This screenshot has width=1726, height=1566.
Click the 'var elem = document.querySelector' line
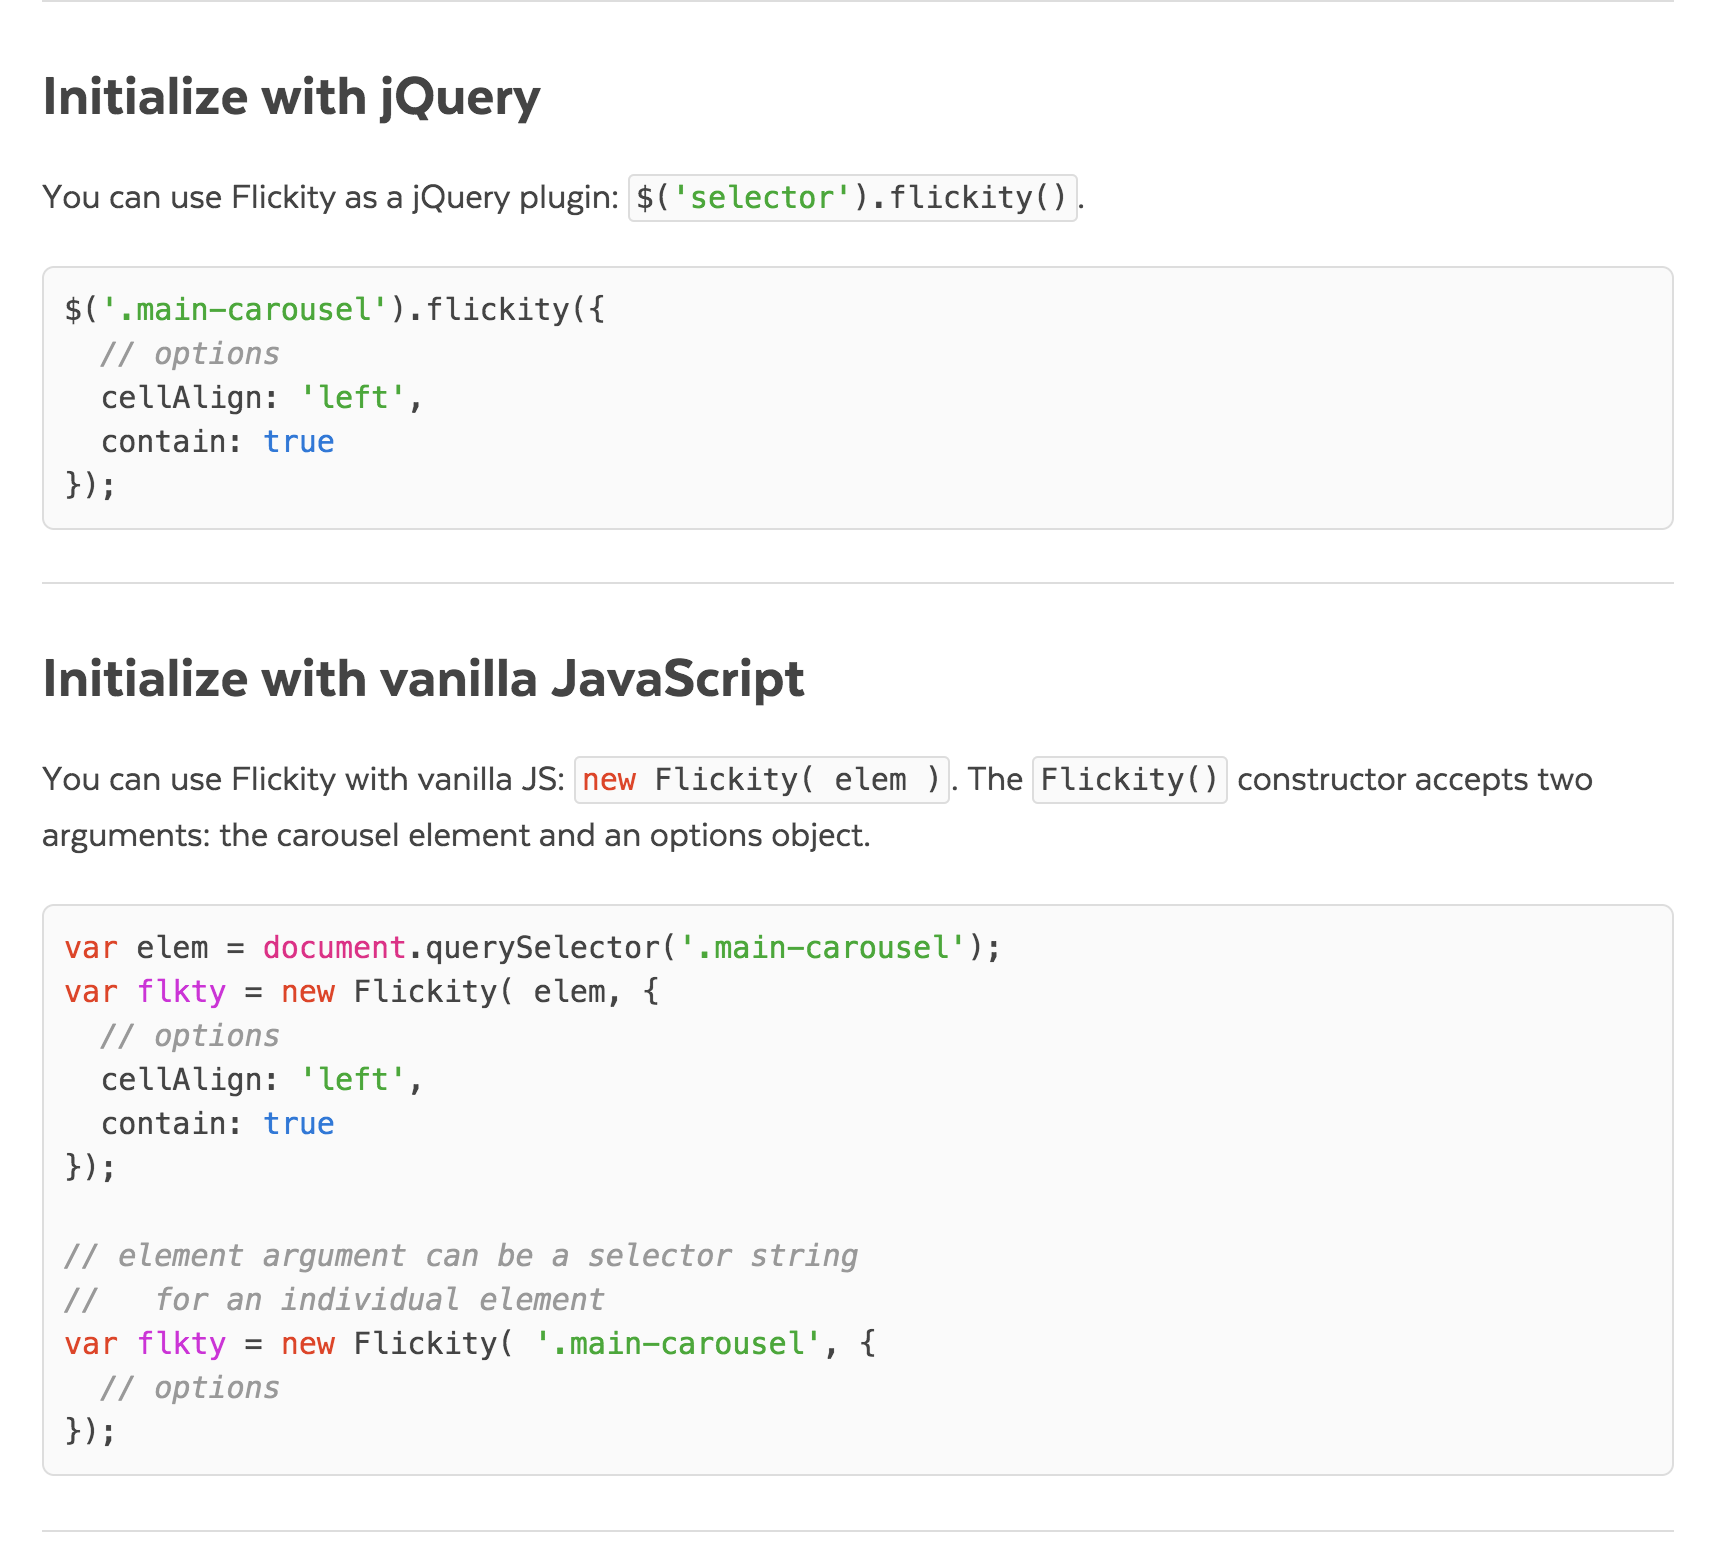coord(532,947)
